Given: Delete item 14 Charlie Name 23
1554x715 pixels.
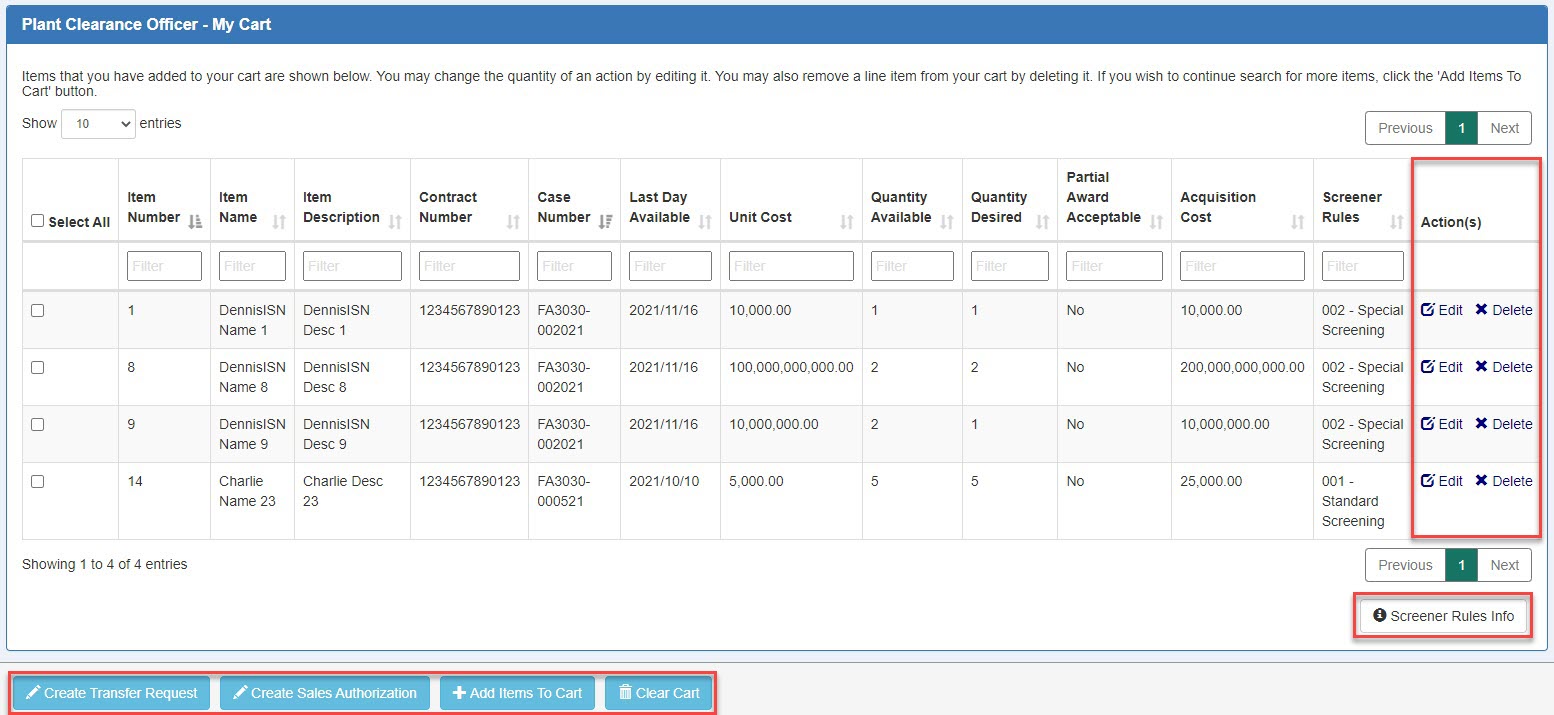Looking at the screenshot, I should 1503,481.
